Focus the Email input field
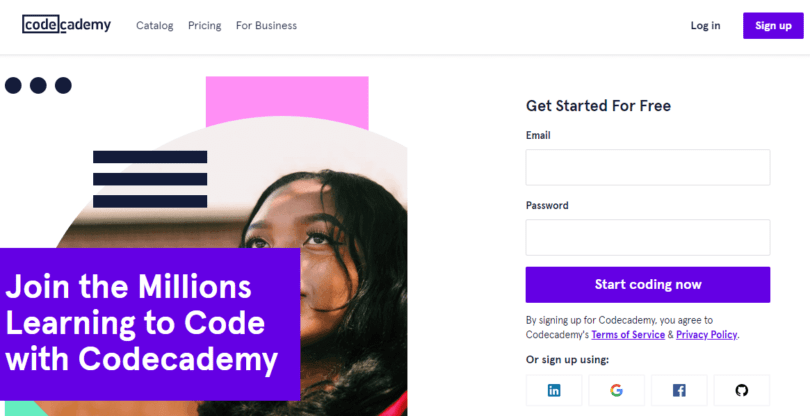 [x=647, y=167]
